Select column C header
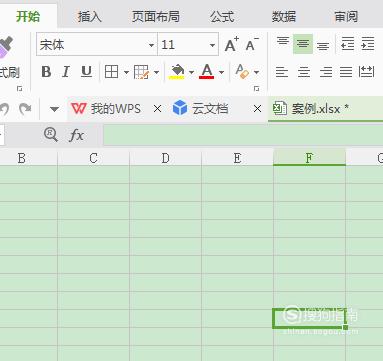This screenshot has height=361, width=383. (93, 158)
